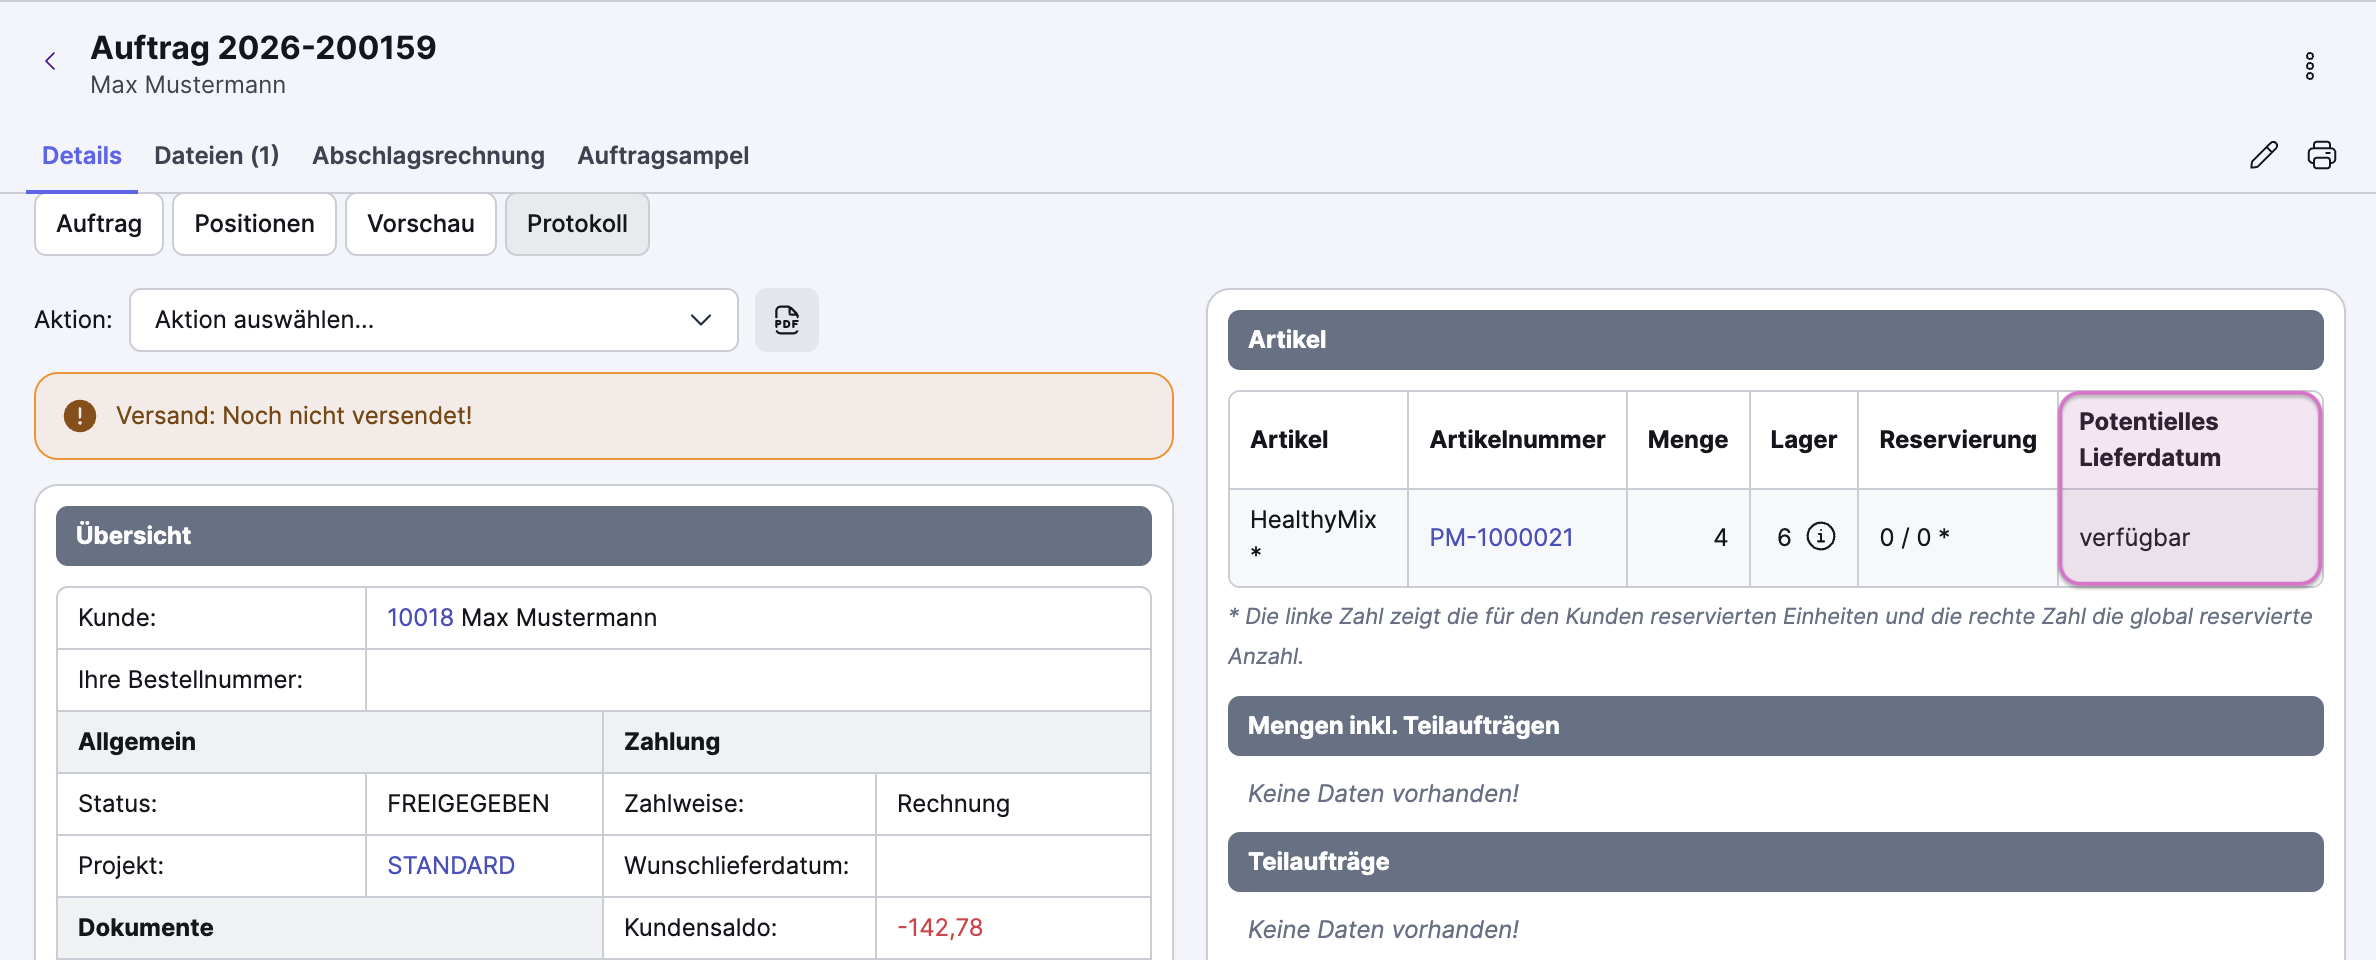Open customer number 10018 link

420,618
